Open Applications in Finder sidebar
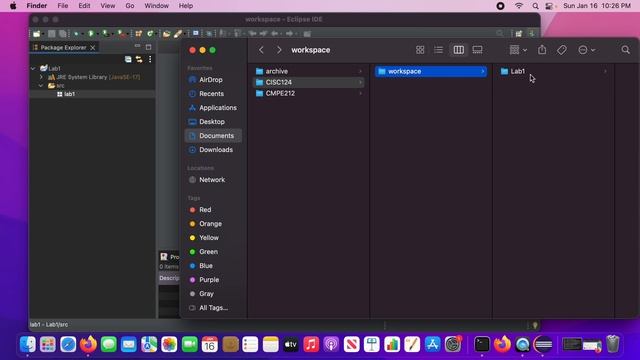The height and width of the screenshot is (360, 640). 213,108
